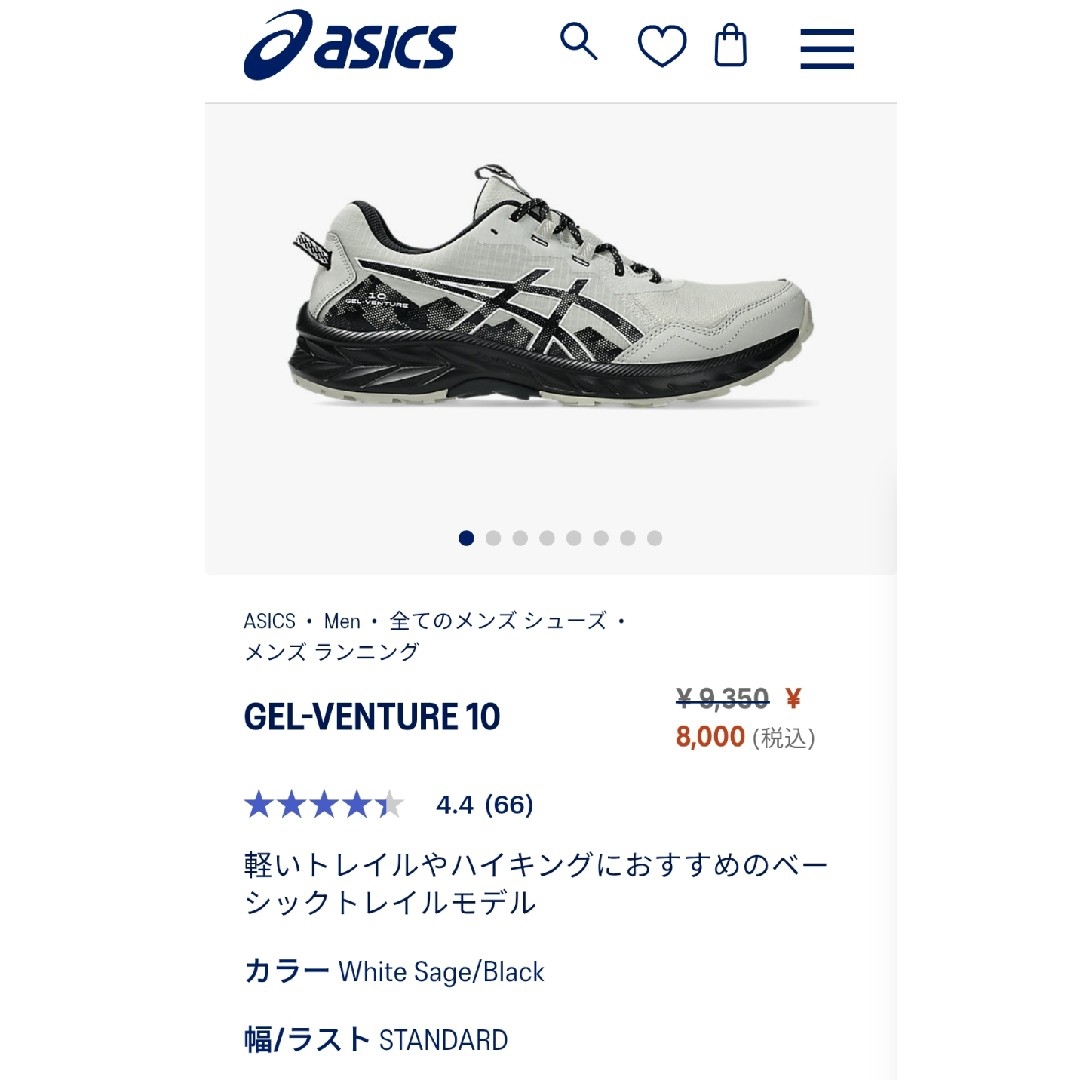This screenshot has width=1080, height=1080.
Task: Open the 全てのメンズ シューズ breadcrumb
Action: coord(498,621)
